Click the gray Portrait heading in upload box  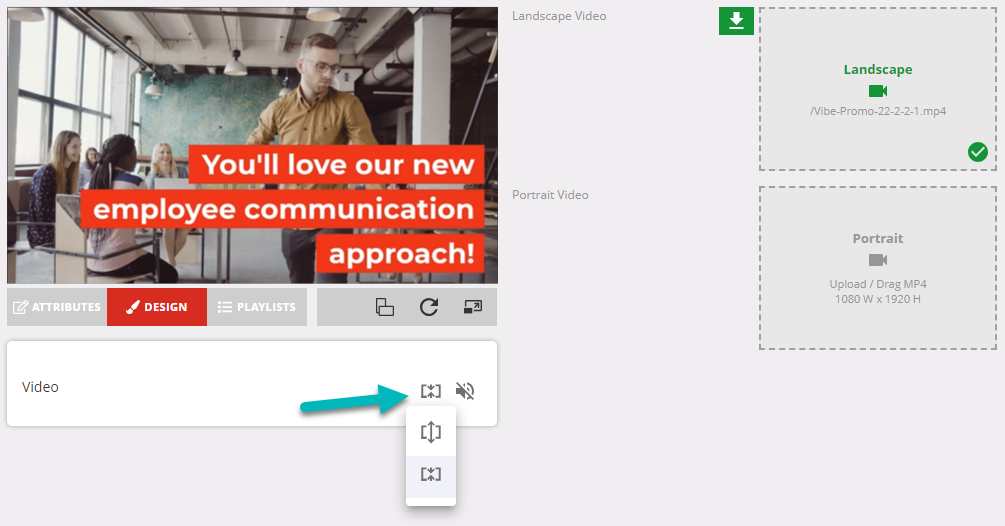tap(877, 239)
